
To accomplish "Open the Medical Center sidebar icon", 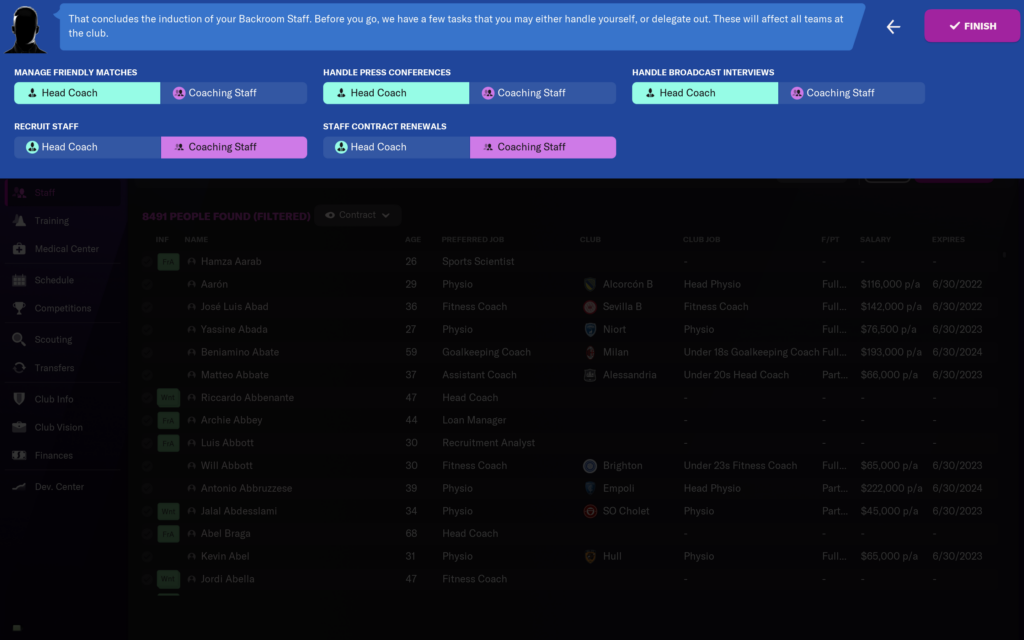I will click(x=19, y=249).
